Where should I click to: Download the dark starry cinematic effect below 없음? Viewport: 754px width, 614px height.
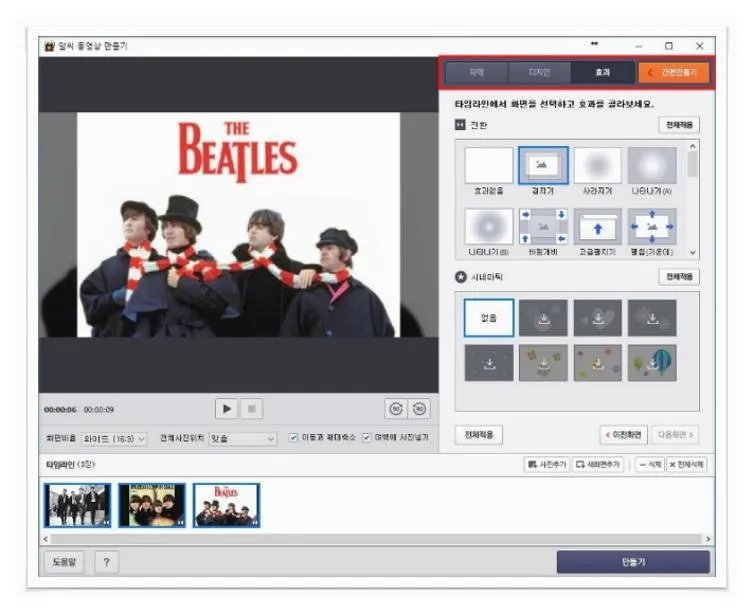(x=489, y=363)
